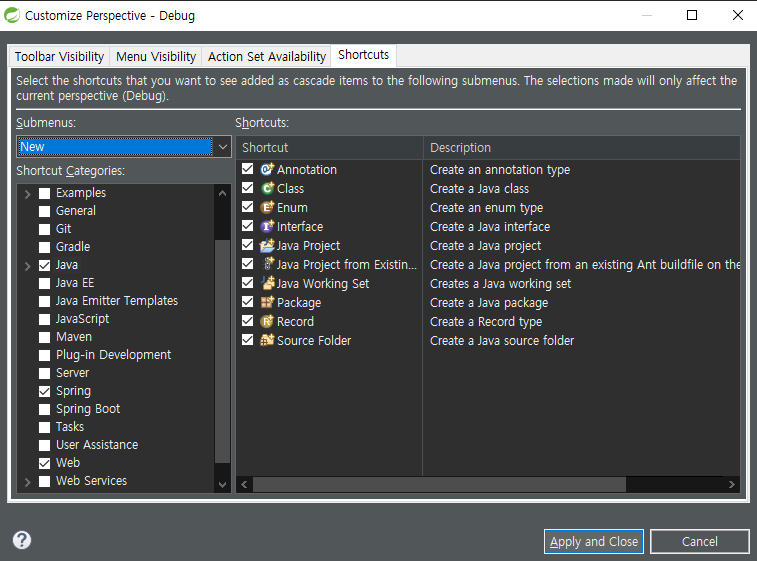Click the categories list scroll down arrow
Image resolution: width=757 pixels, height=561 pixels.
(x=223, y=485)
